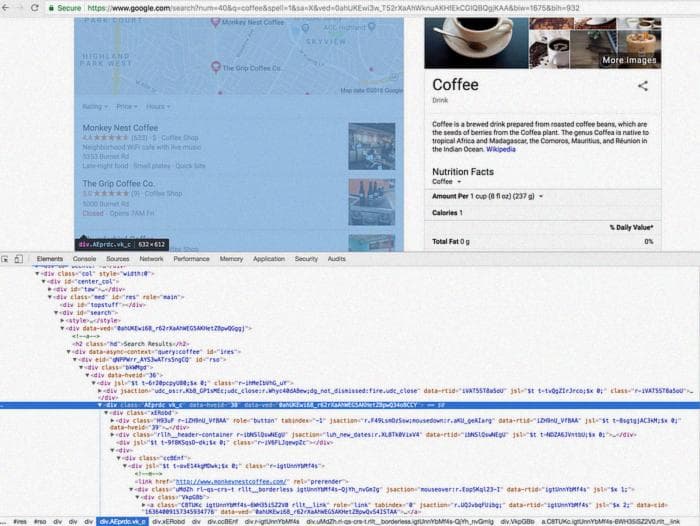Reload the page with refresh icon
Screen dimensions: 700x526
pos(35,8)
